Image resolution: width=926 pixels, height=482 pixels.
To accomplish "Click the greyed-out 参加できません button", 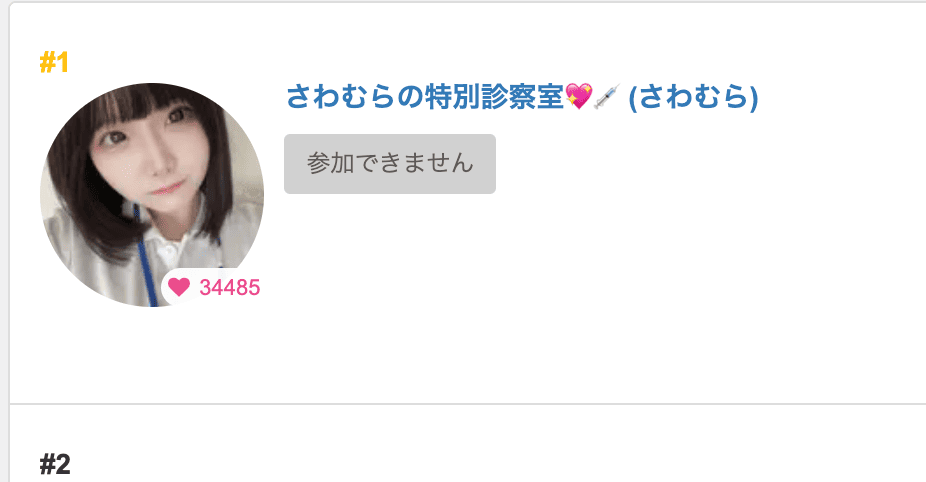I will (390, 164).
